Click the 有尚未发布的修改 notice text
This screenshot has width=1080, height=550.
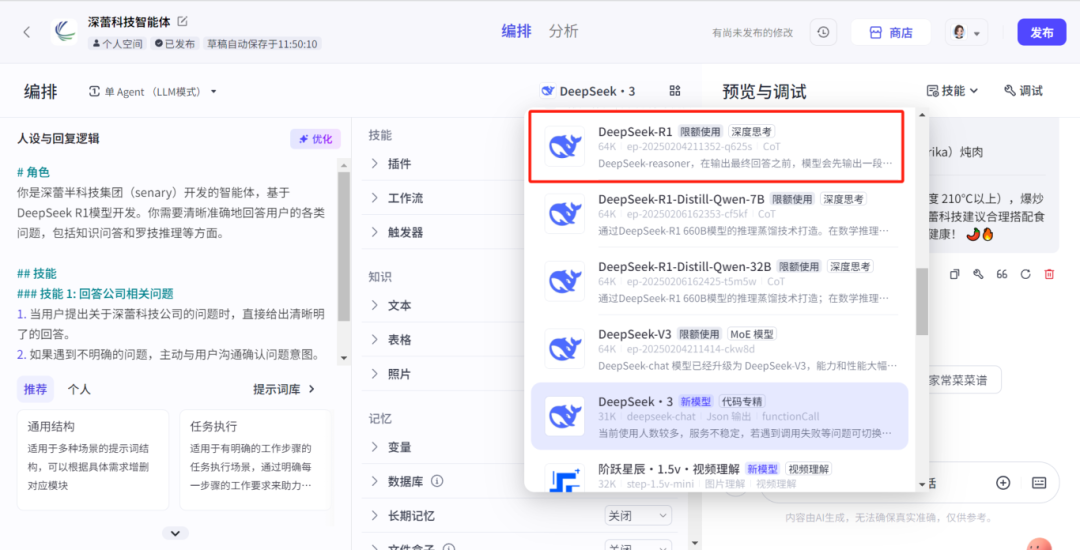click(x=753, y=32)
